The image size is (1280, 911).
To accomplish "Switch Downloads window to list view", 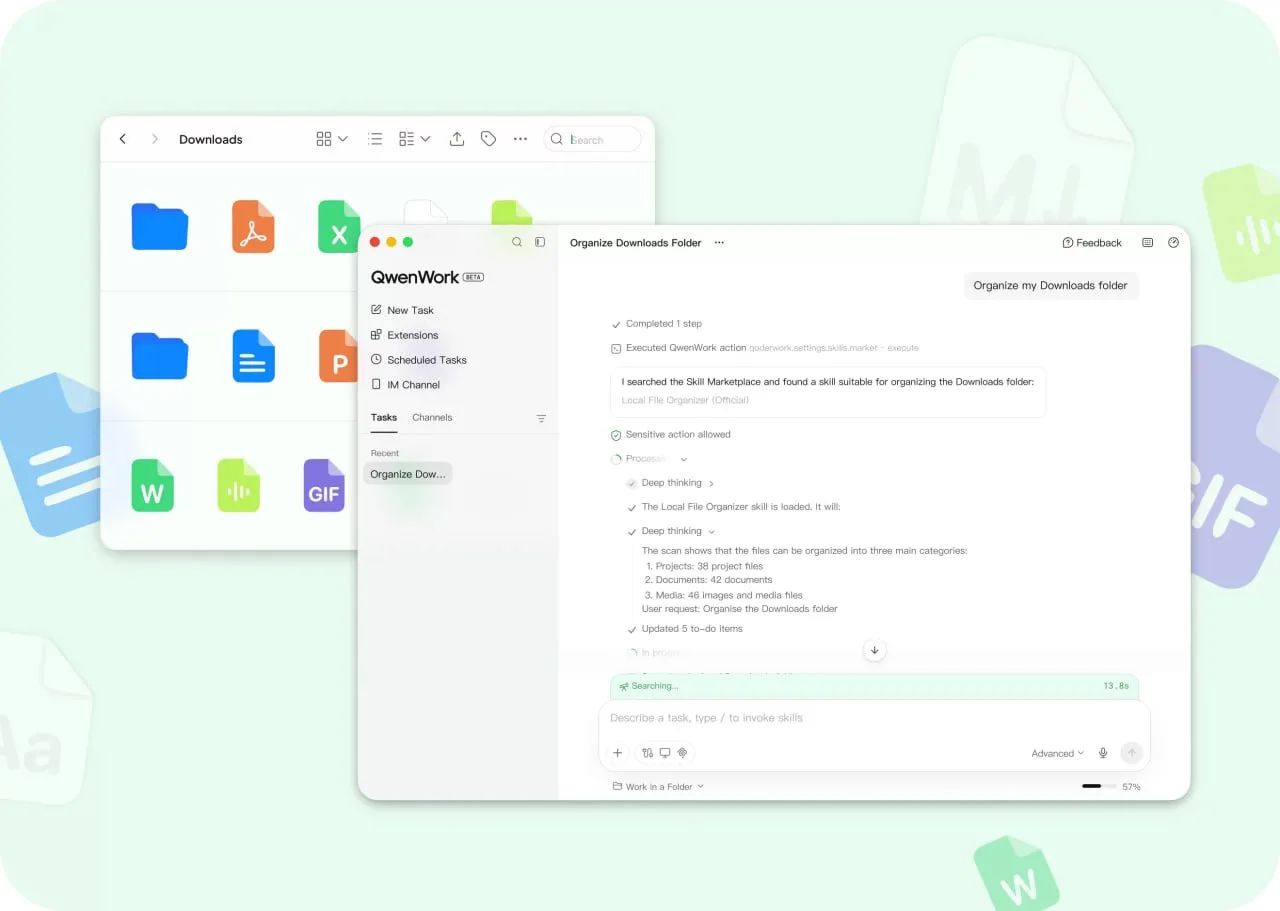I will [x=375, y=139].
